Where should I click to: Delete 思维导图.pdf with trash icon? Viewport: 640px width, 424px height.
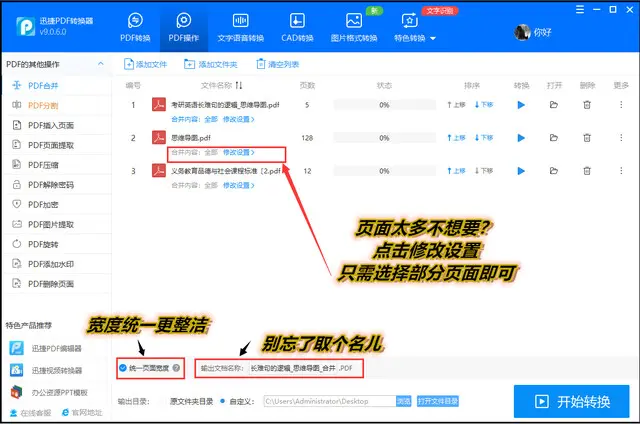[587, 138]
